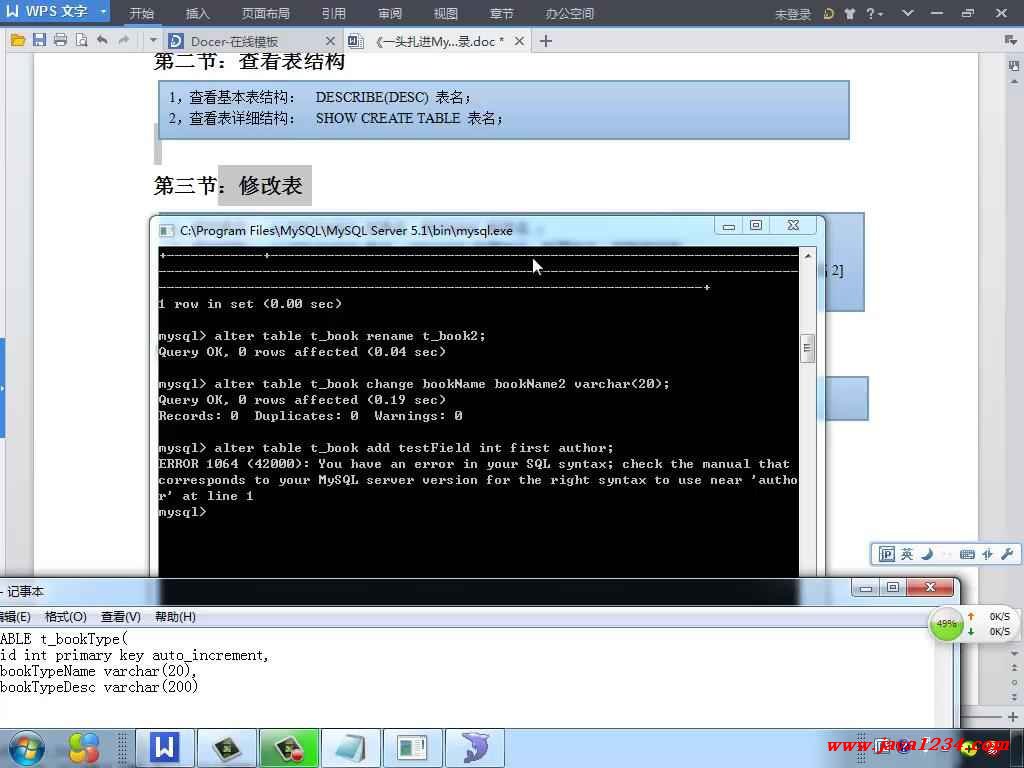
Task: Open the WPS W taskbar button
Action: coord(165,748)
